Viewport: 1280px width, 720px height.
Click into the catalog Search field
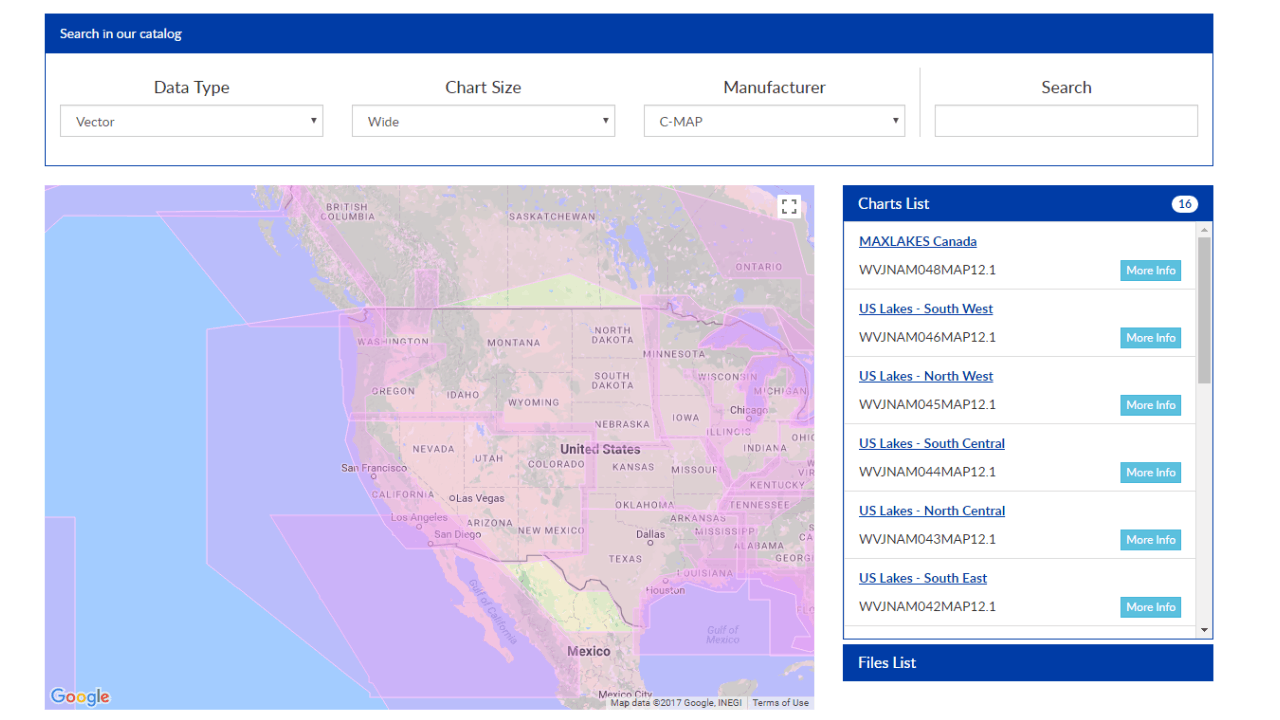1065,121
